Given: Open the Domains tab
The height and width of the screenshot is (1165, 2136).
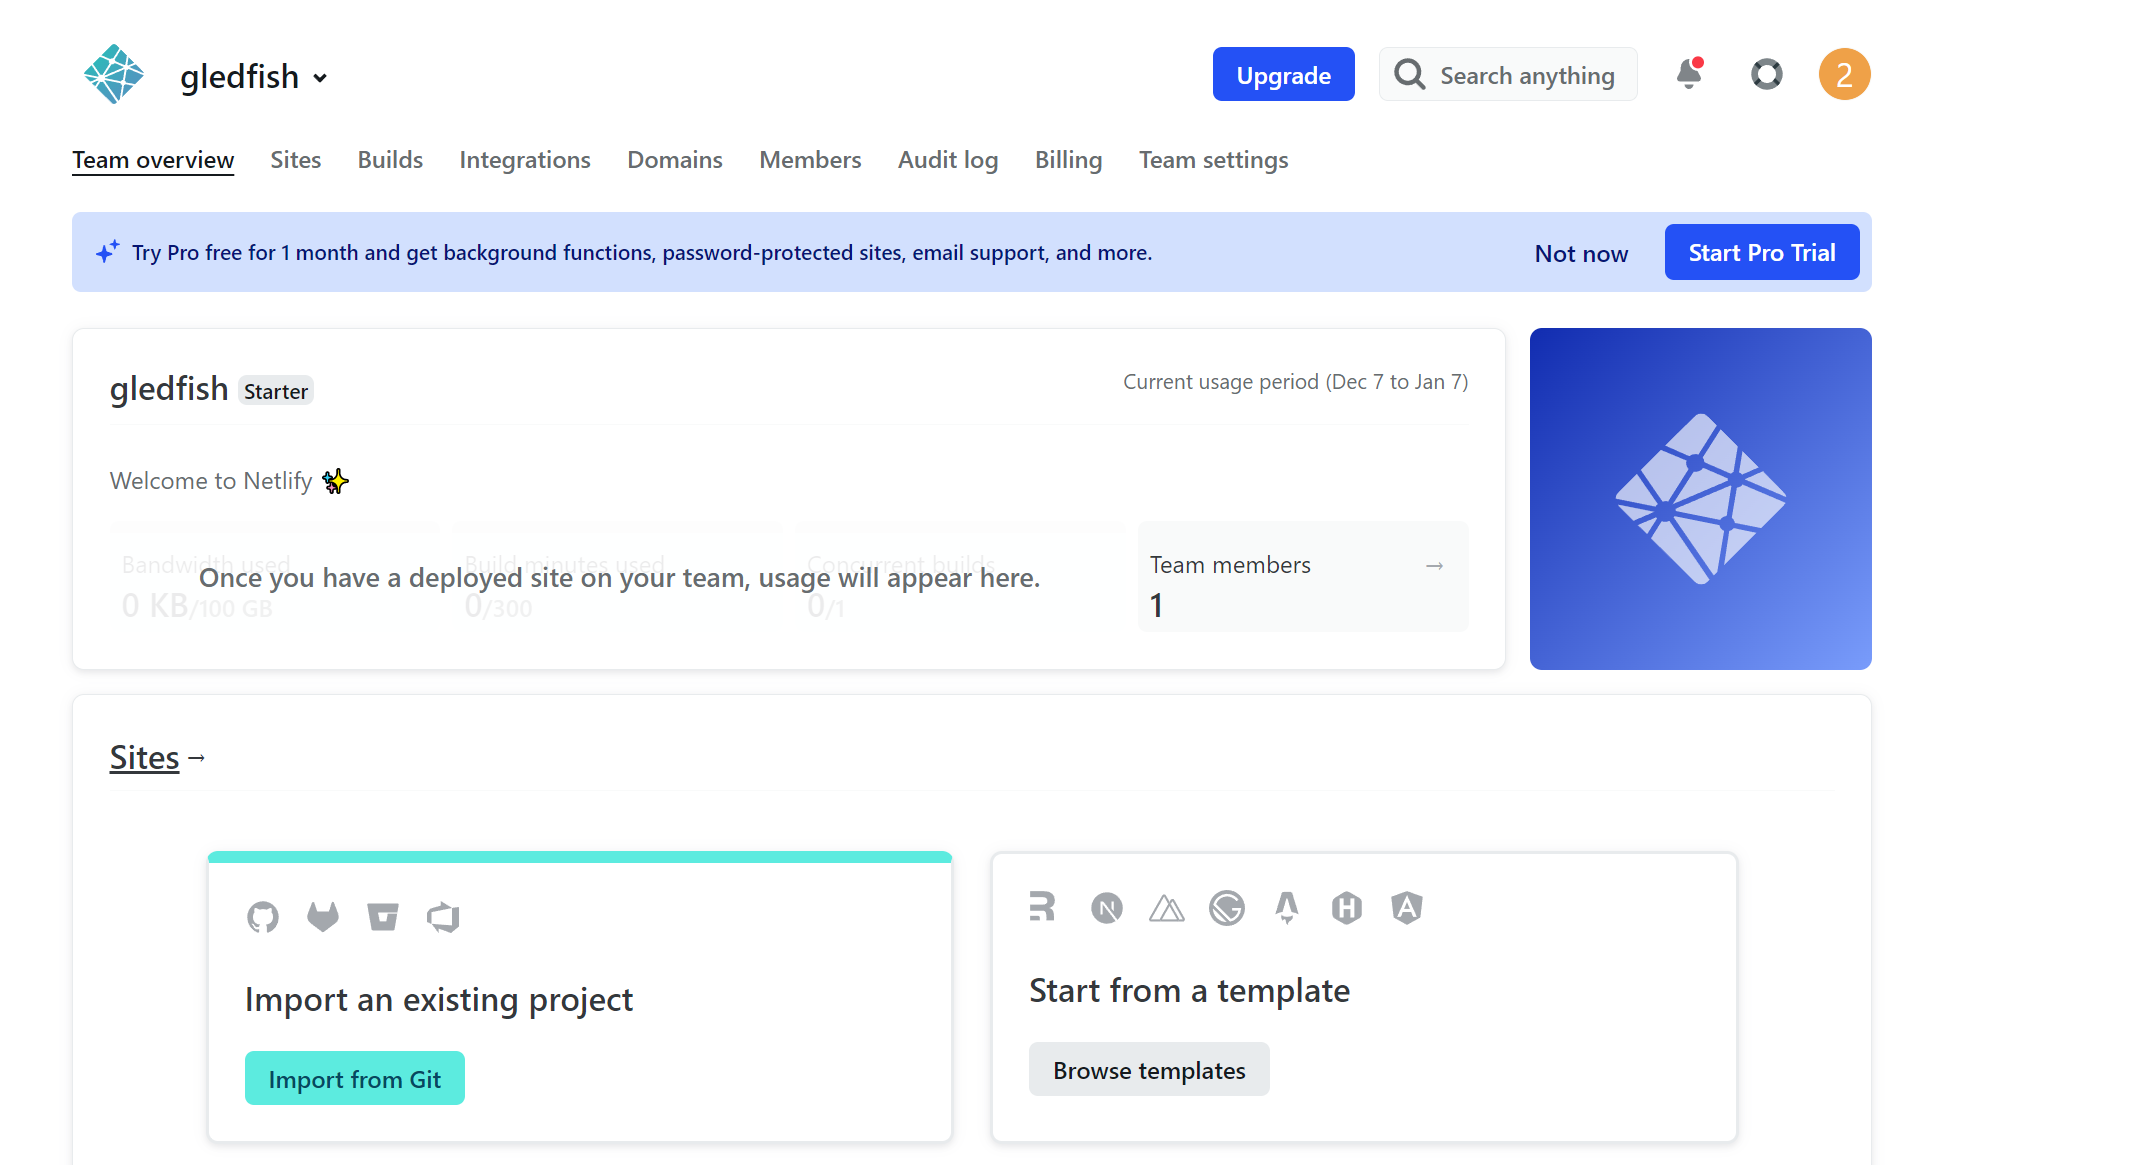Looking at the screenshot, I should coord(675,160).
